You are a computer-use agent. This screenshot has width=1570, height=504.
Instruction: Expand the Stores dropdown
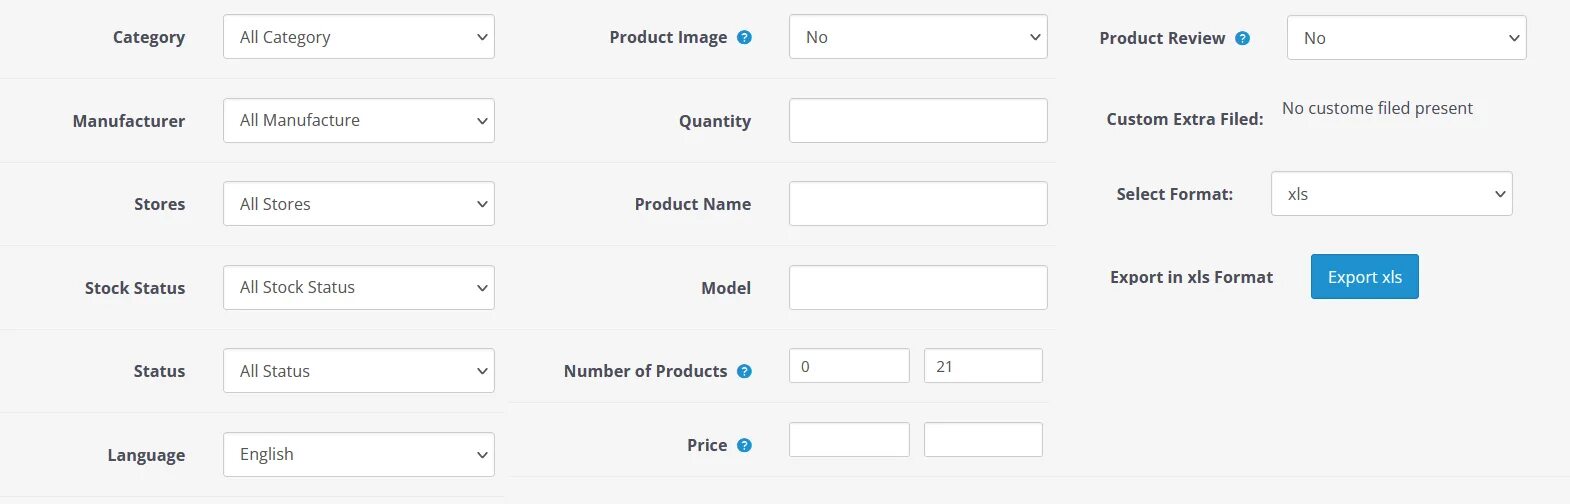coord(359,204)
